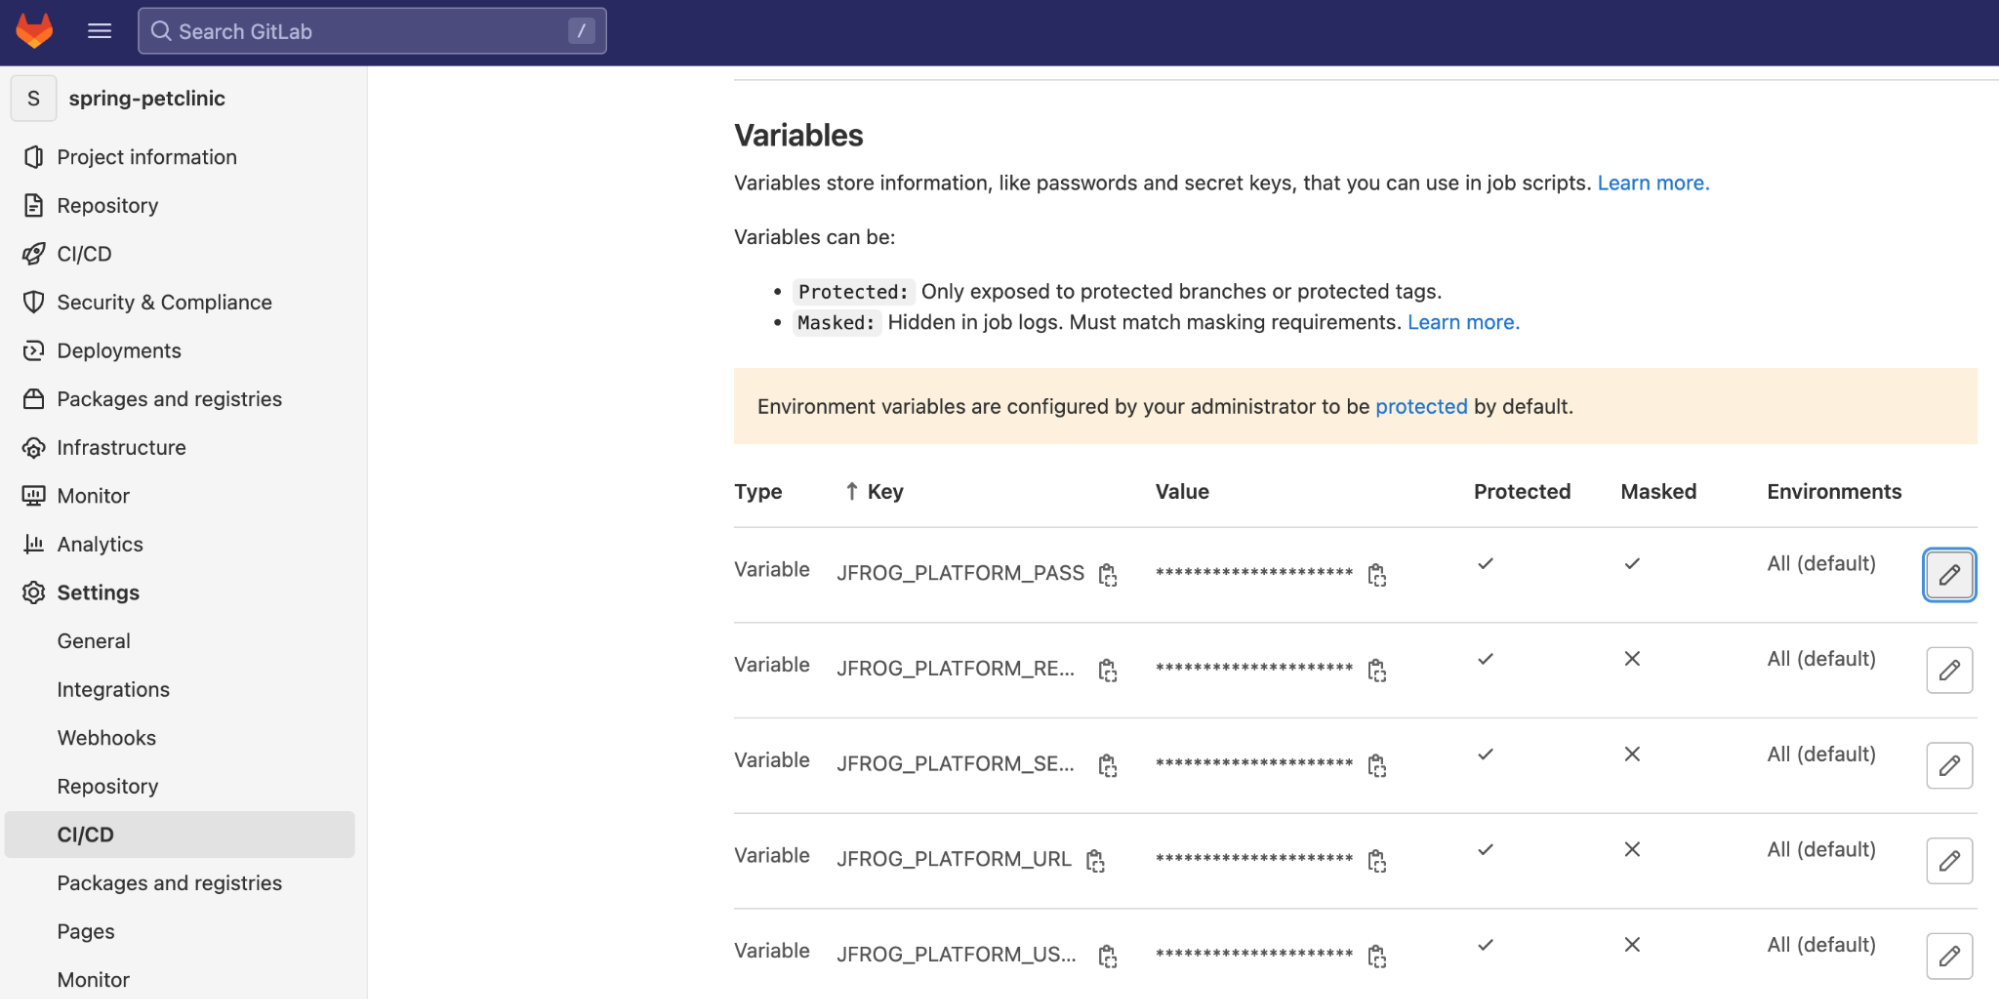Click the GitLab fox logo
The width and height of the screenshot is (1999, 999).
[x=34, y=30]
